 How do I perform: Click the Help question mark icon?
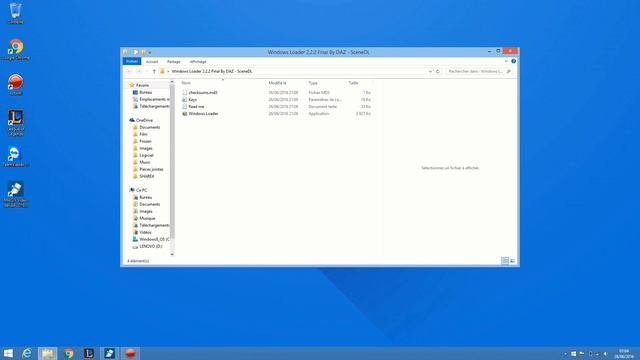pos(513,61)
